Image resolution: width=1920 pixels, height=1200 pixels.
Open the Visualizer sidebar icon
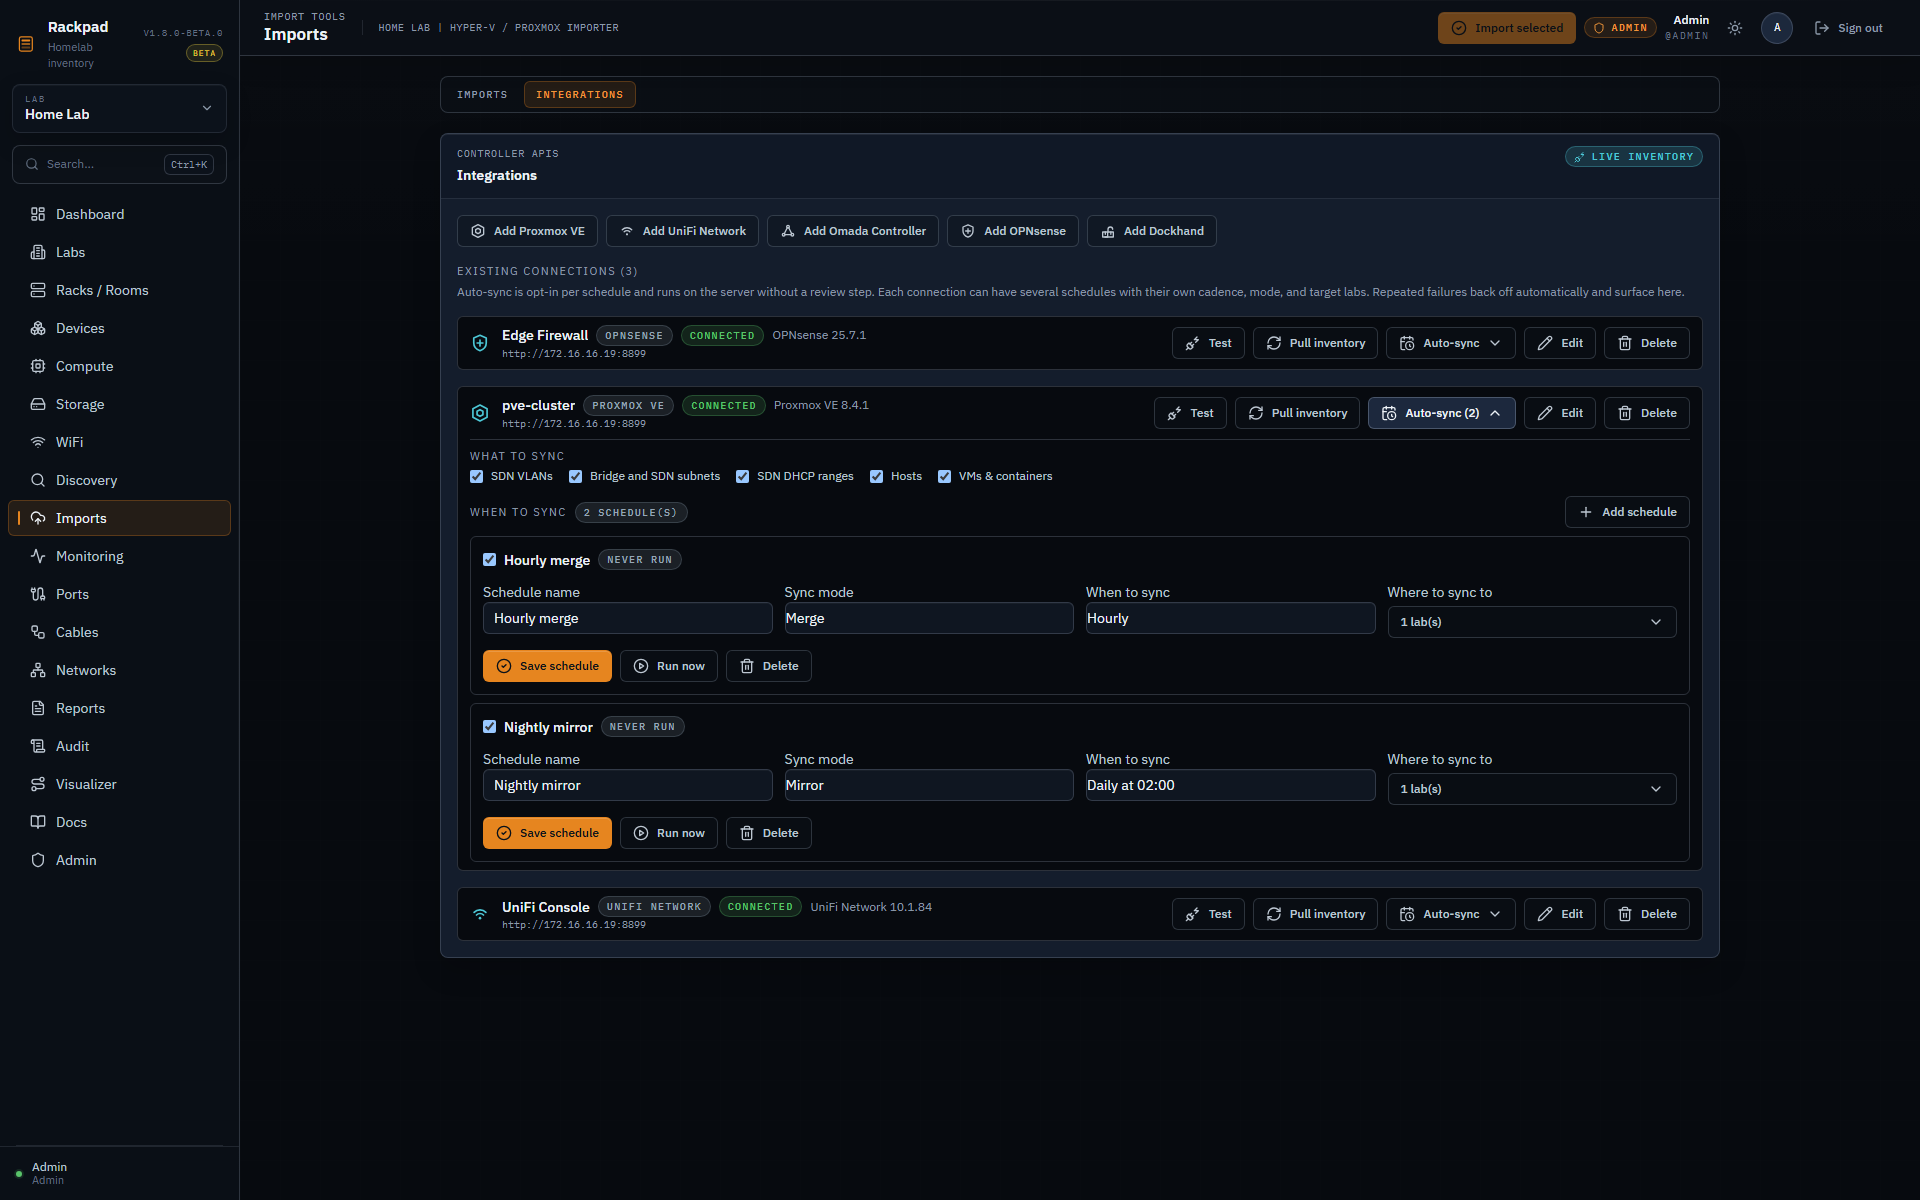[x=38, y=784]
